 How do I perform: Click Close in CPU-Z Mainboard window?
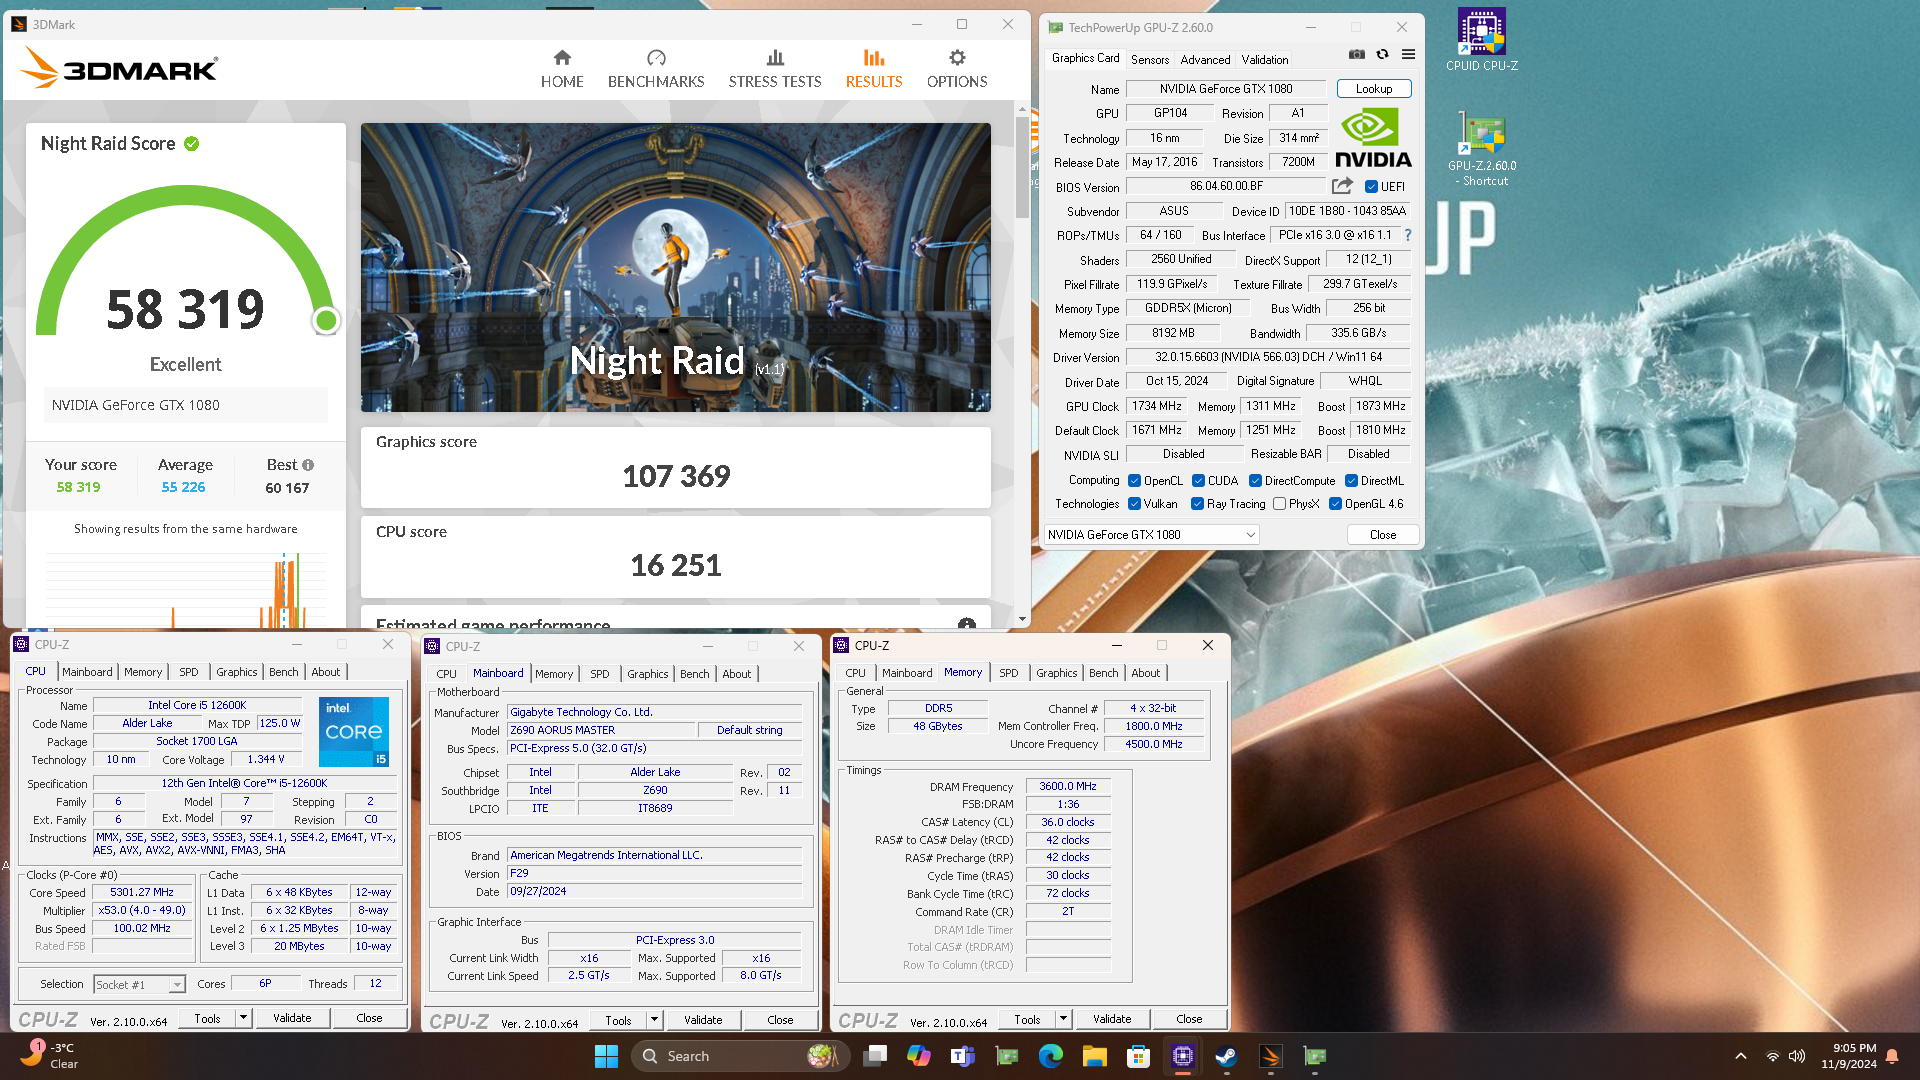coord(780,1020)
